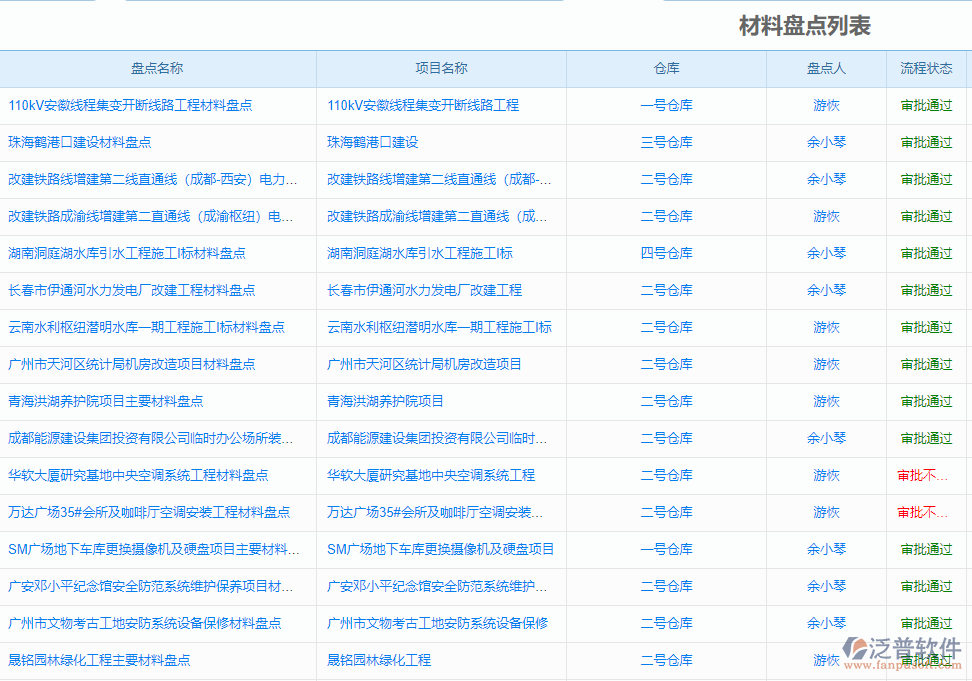
Task: View 审批通过 status on 广州市文物考古 row
Action: (926, 623)
